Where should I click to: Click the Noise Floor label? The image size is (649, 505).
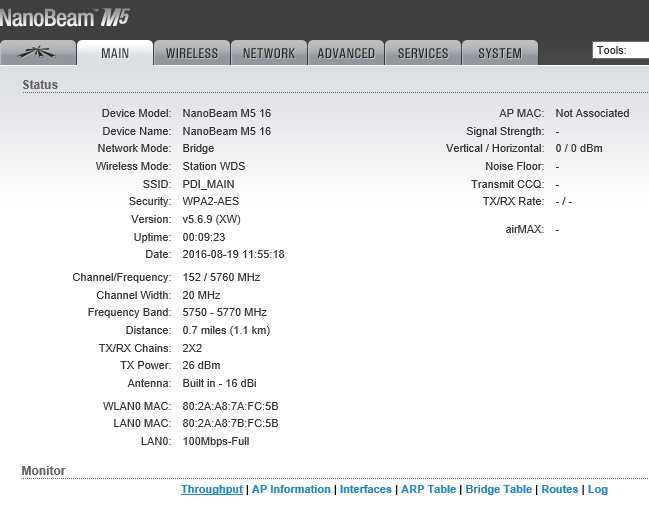click(514, 166)
